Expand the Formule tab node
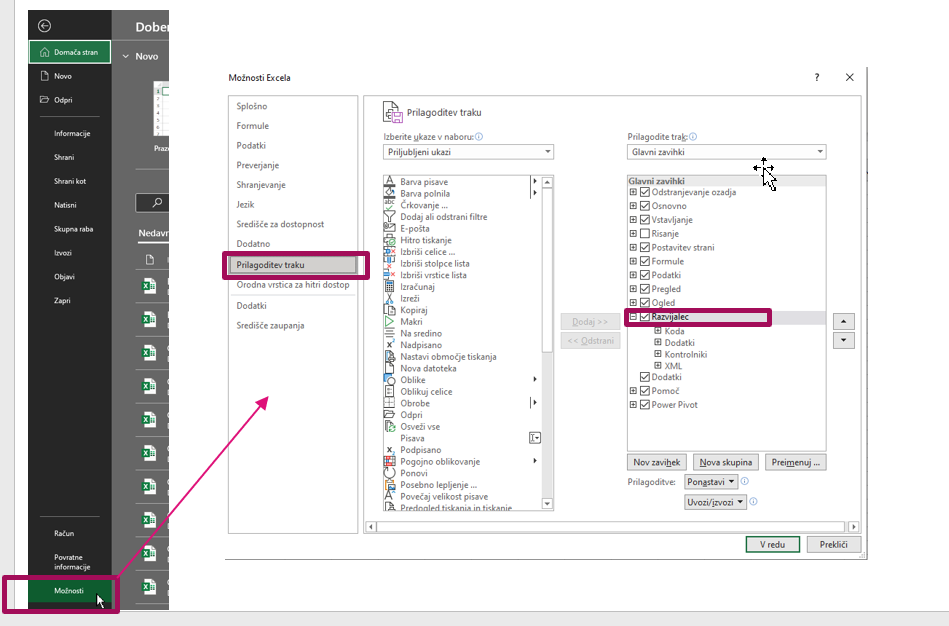The height and width of the screenshot is (626, 949). click(x=633, y=261)
